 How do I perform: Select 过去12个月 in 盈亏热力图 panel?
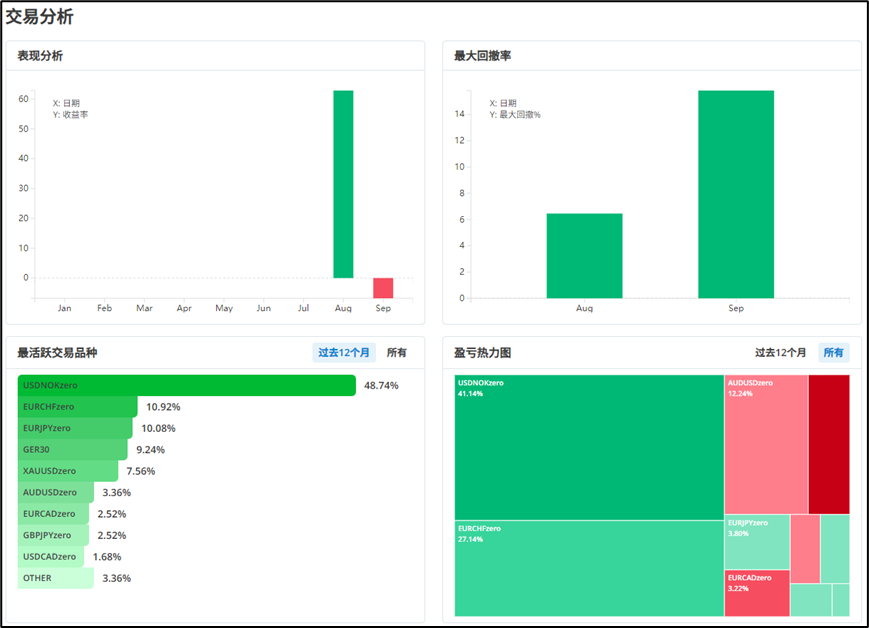click(x=780, y=353)
